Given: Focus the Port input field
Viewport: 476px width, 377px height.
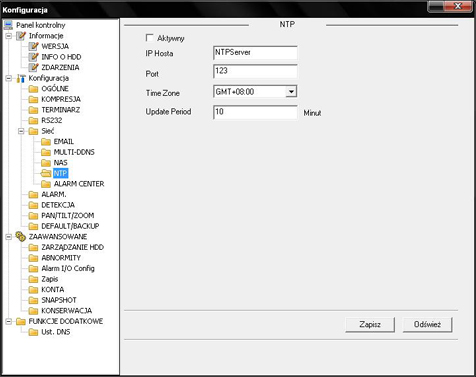Looking at the screenshot, I should [x=255, y=71].
